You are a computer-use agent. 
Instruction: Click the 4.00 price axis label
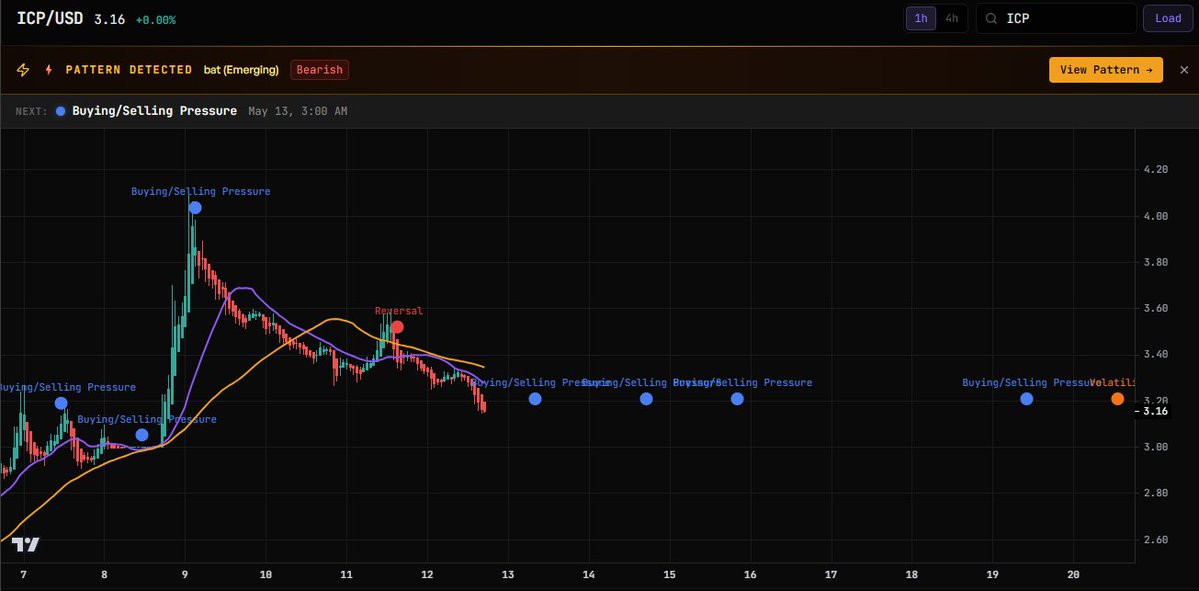pyautogui.click(x=1155, y=216)
